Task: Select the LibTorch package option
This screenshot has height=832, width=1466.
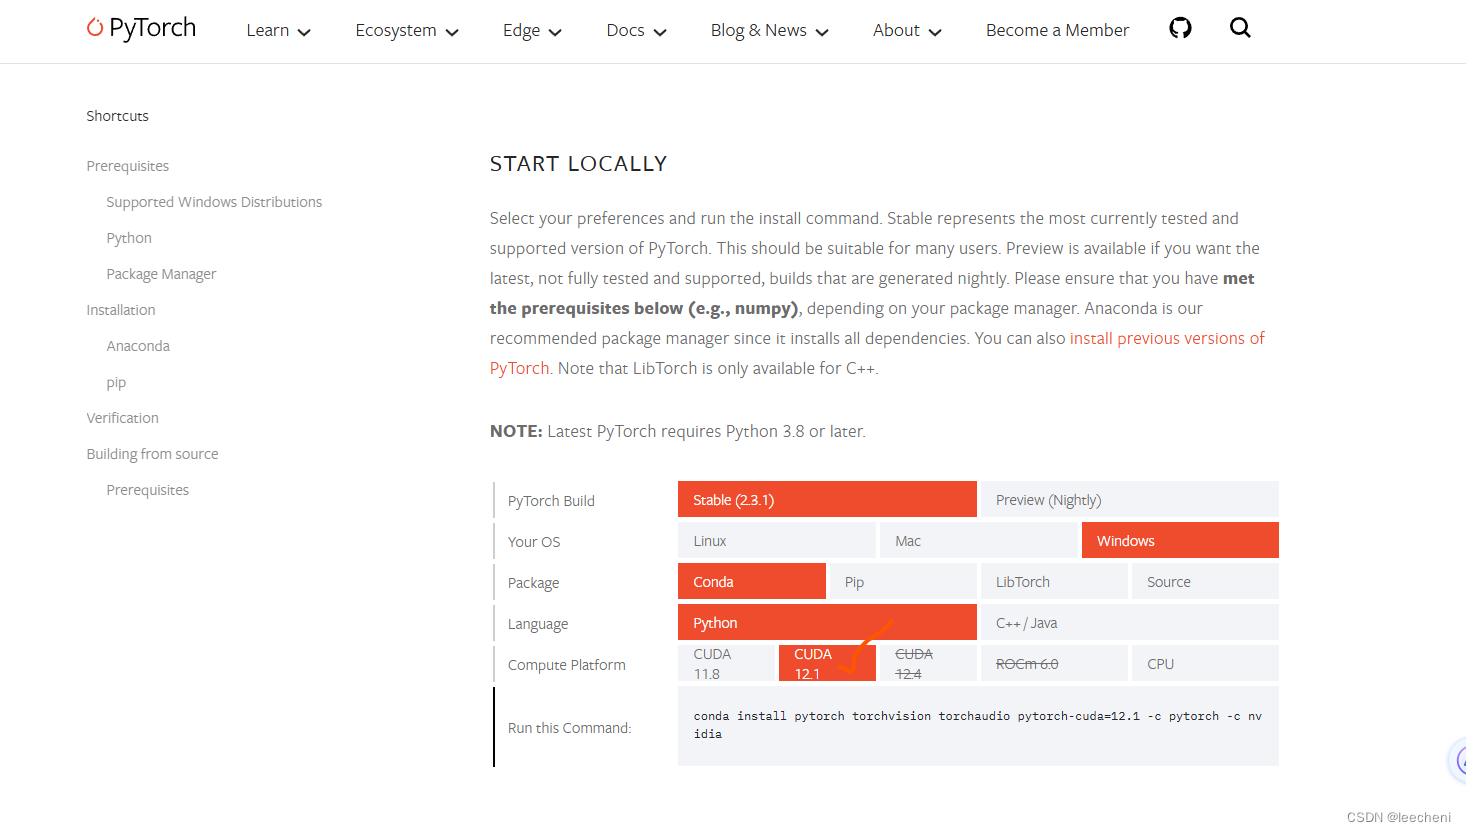Action: 1054,581
